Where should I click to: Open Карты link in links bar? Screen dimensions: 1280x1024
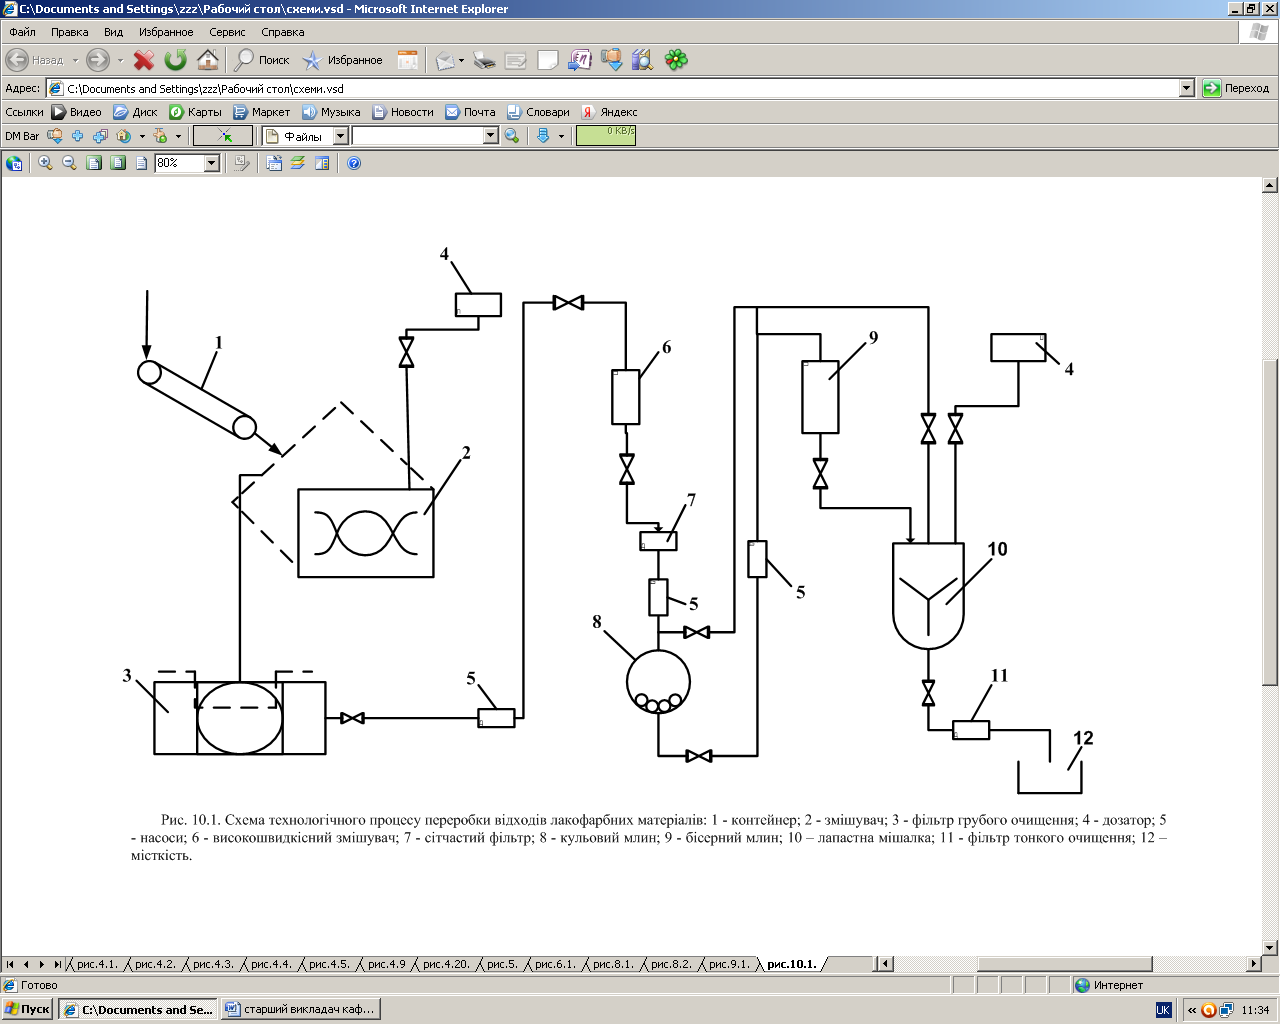[195, 112]
